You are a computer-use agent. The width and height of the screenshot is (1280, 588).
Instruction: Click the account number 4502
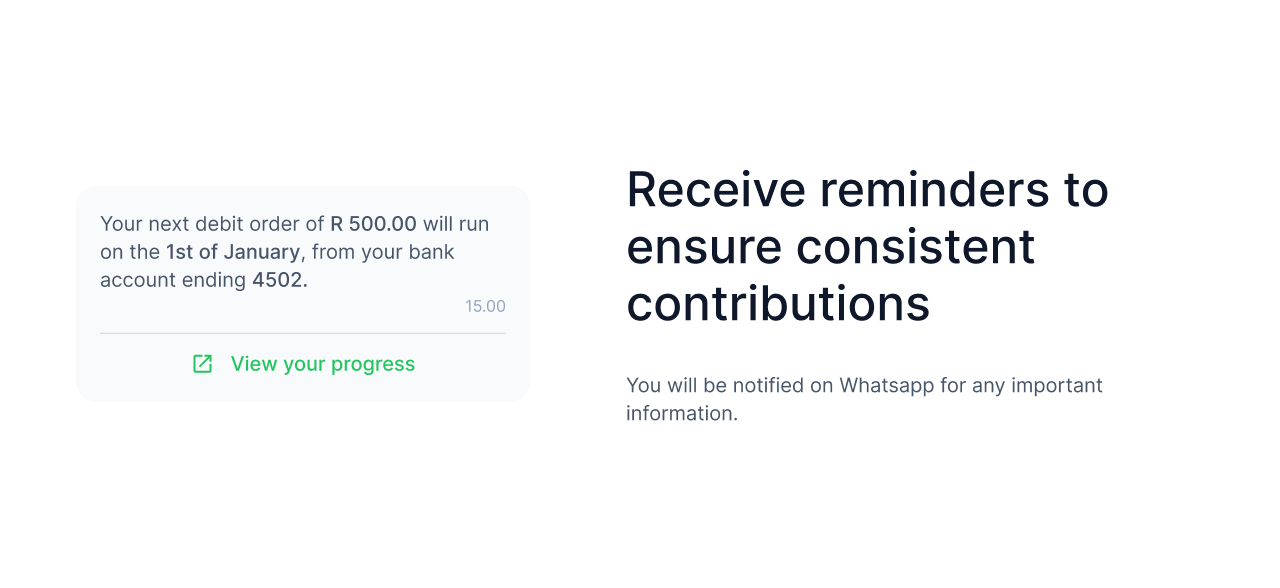point(279,280)
